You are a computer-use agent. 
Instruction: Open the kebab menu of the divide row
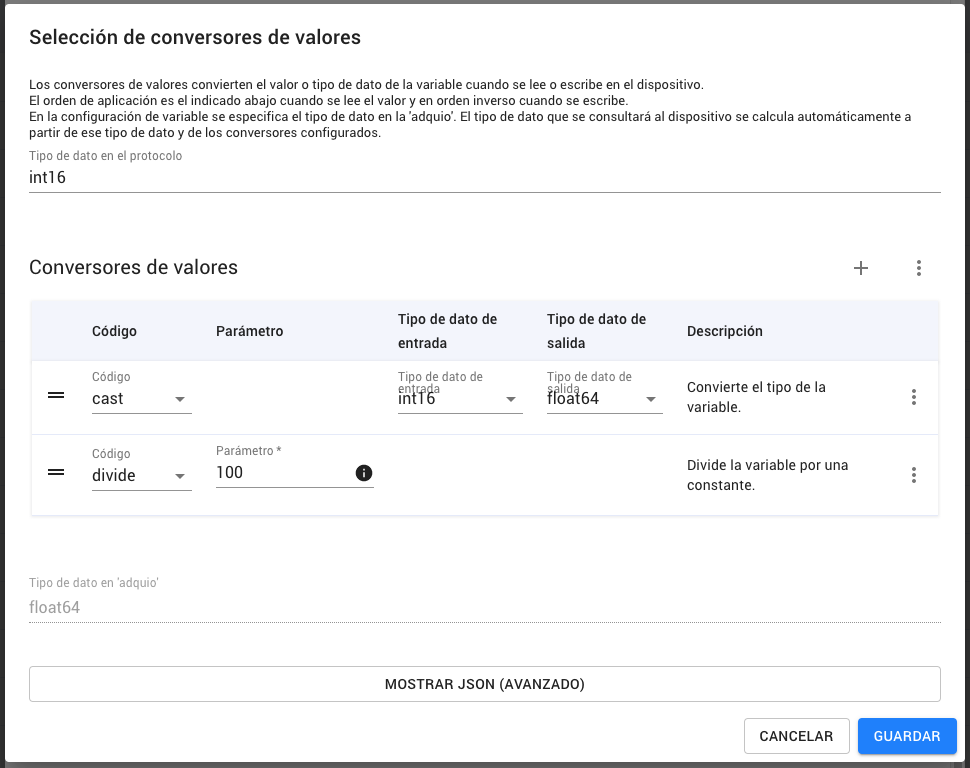coord(913,475)
